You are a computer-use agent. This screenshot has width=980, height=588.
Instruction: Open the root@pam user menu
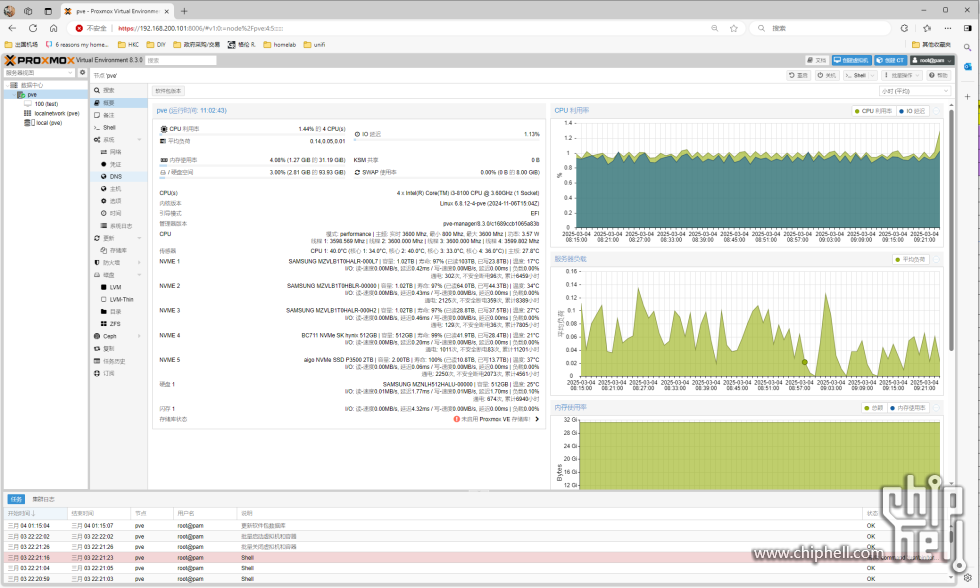[x=932, y=61]
